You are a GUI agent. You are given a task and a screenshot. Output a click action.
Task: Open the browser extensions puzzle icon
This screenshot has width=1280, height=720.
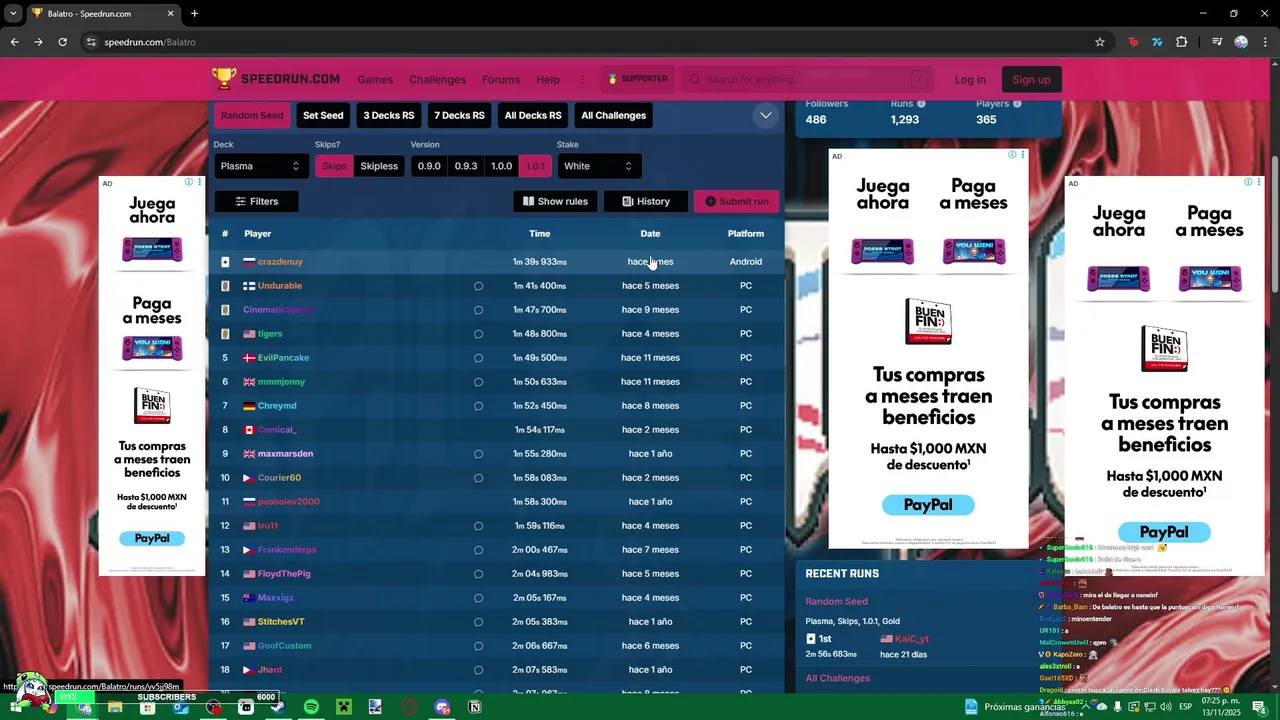[1182, 42]
